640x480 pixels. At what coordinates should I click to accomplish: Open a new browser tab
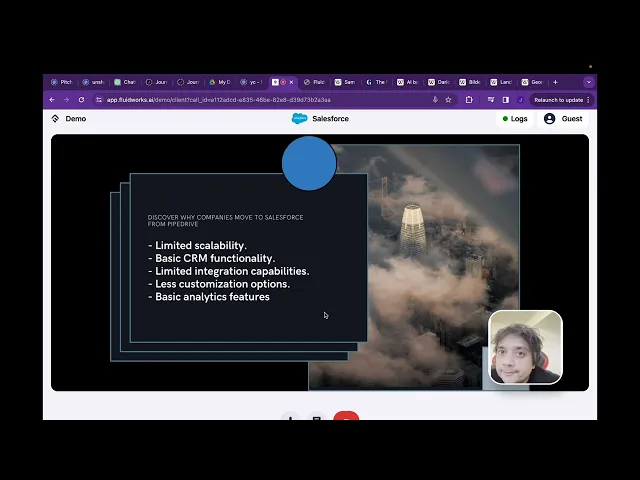click(x=555, y=82)
